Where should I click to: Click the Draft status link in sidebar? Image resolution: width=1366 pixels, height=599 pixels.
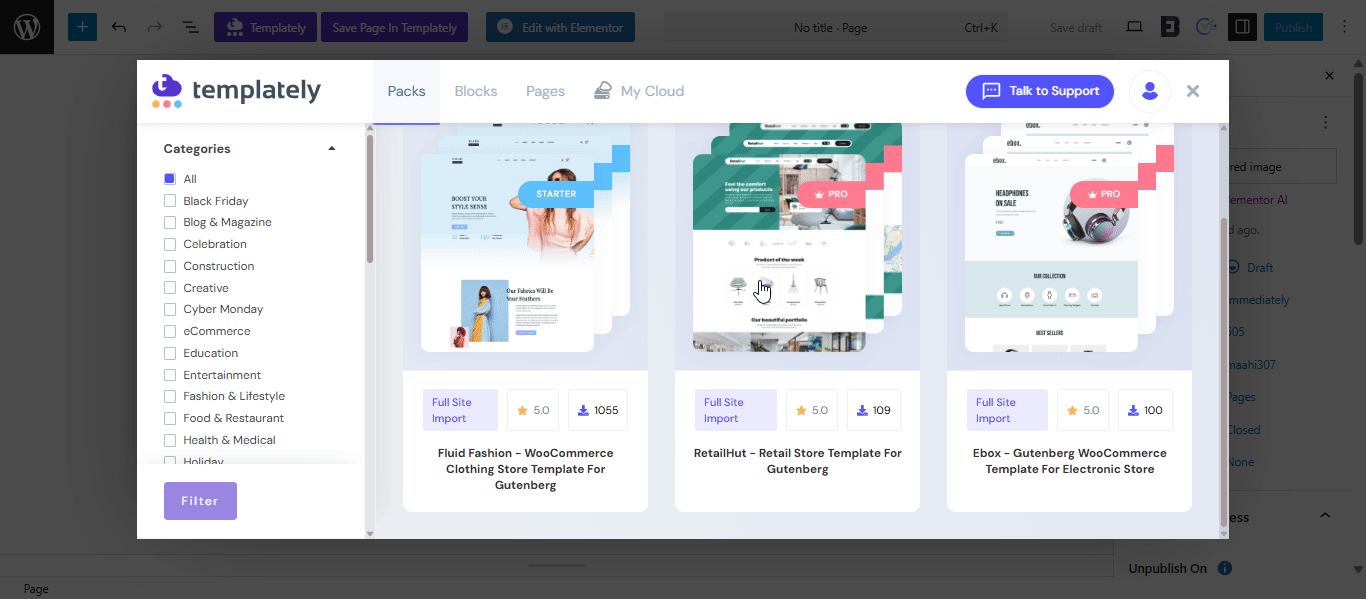(x=1260, y=268)
